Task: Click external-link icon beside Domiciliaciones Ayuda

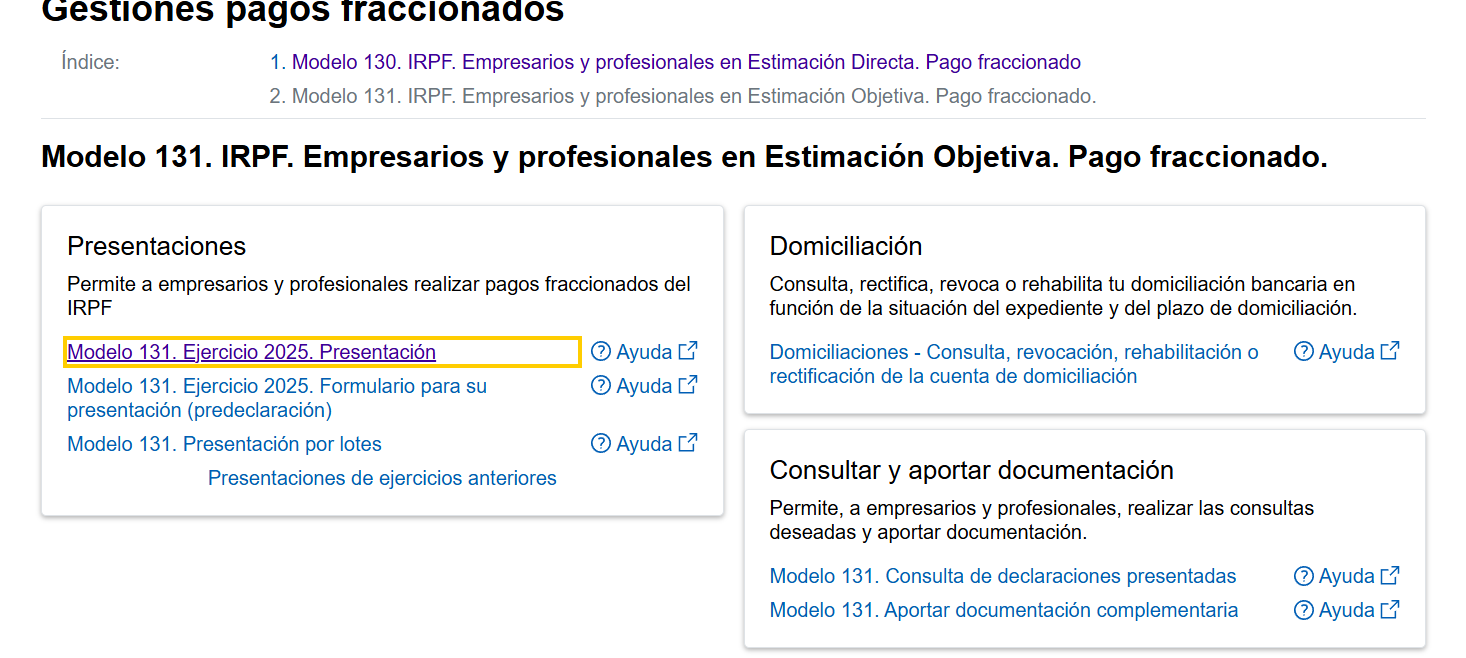Action: tap(1390, 351)
